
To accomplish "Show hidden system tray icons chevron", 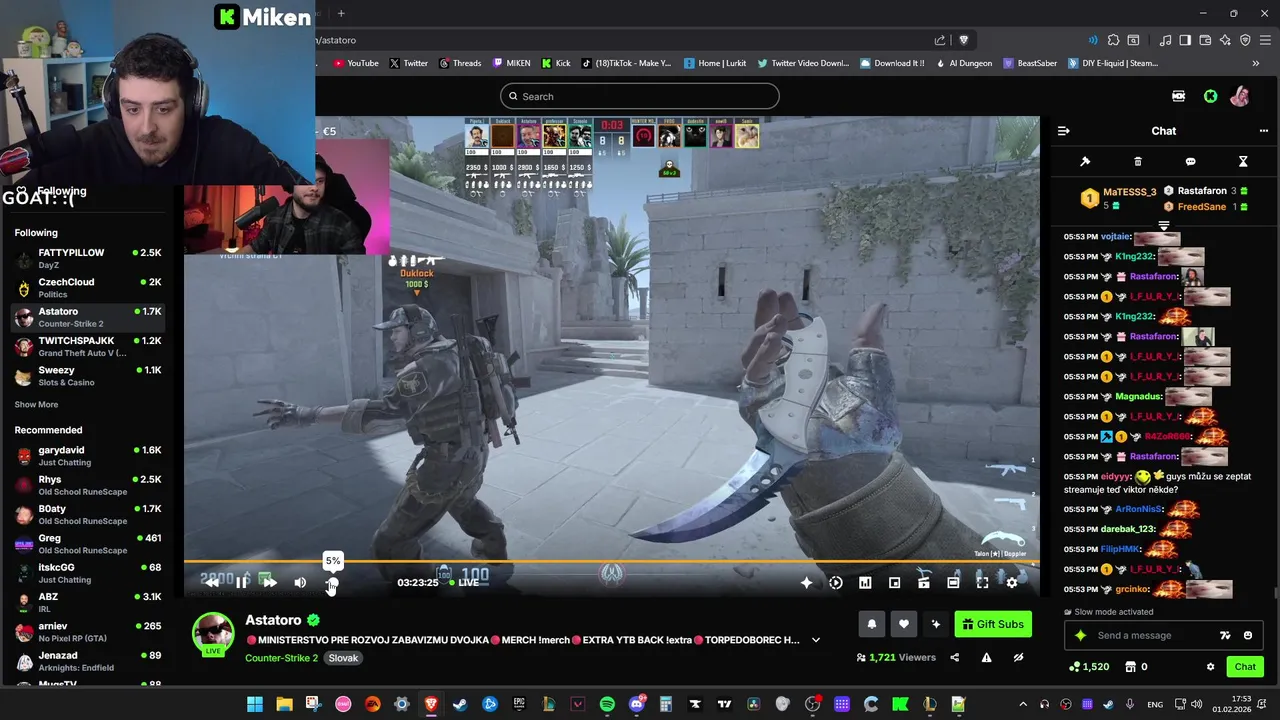I will coord(1023,704).
